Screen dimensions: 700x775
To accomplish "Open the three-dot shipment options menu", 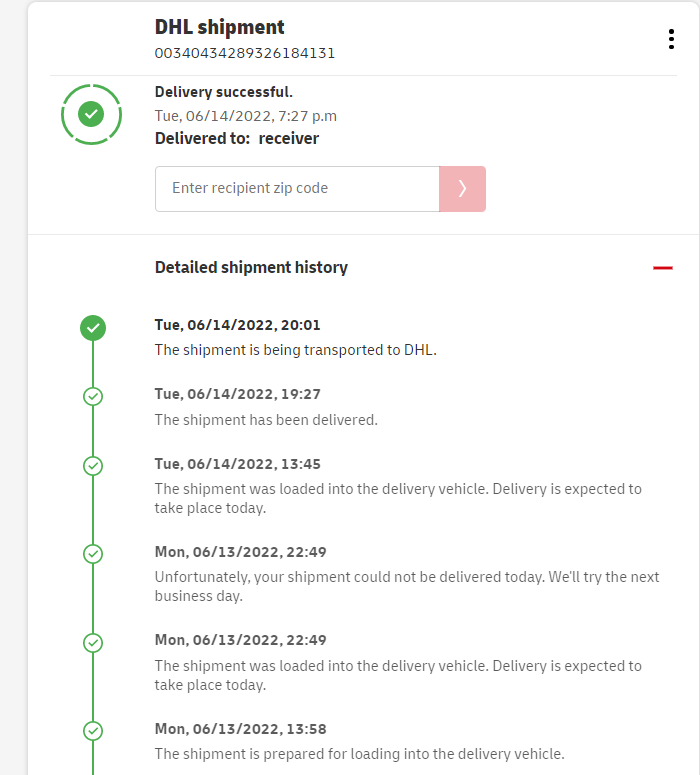I will (670, 39).
